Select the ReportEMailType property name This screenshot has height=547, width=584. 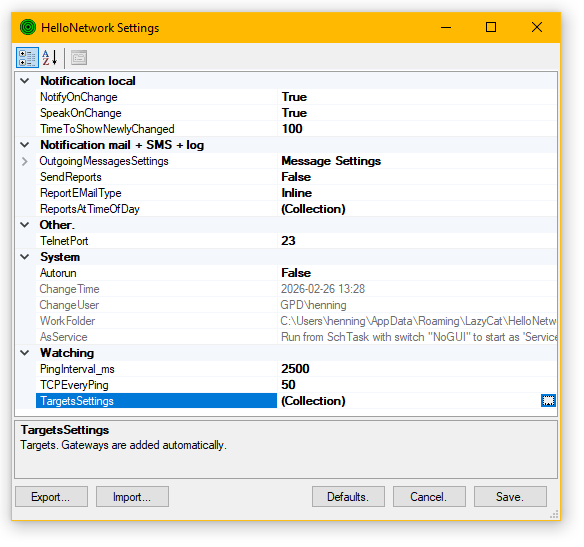click(81, 193)
